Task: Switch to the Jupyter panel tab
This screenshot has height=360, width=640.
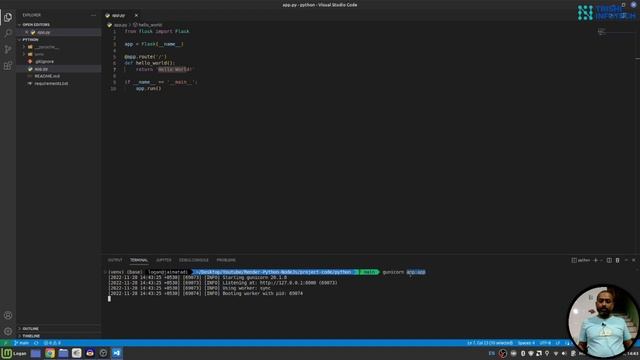Action: pos(164,260)
